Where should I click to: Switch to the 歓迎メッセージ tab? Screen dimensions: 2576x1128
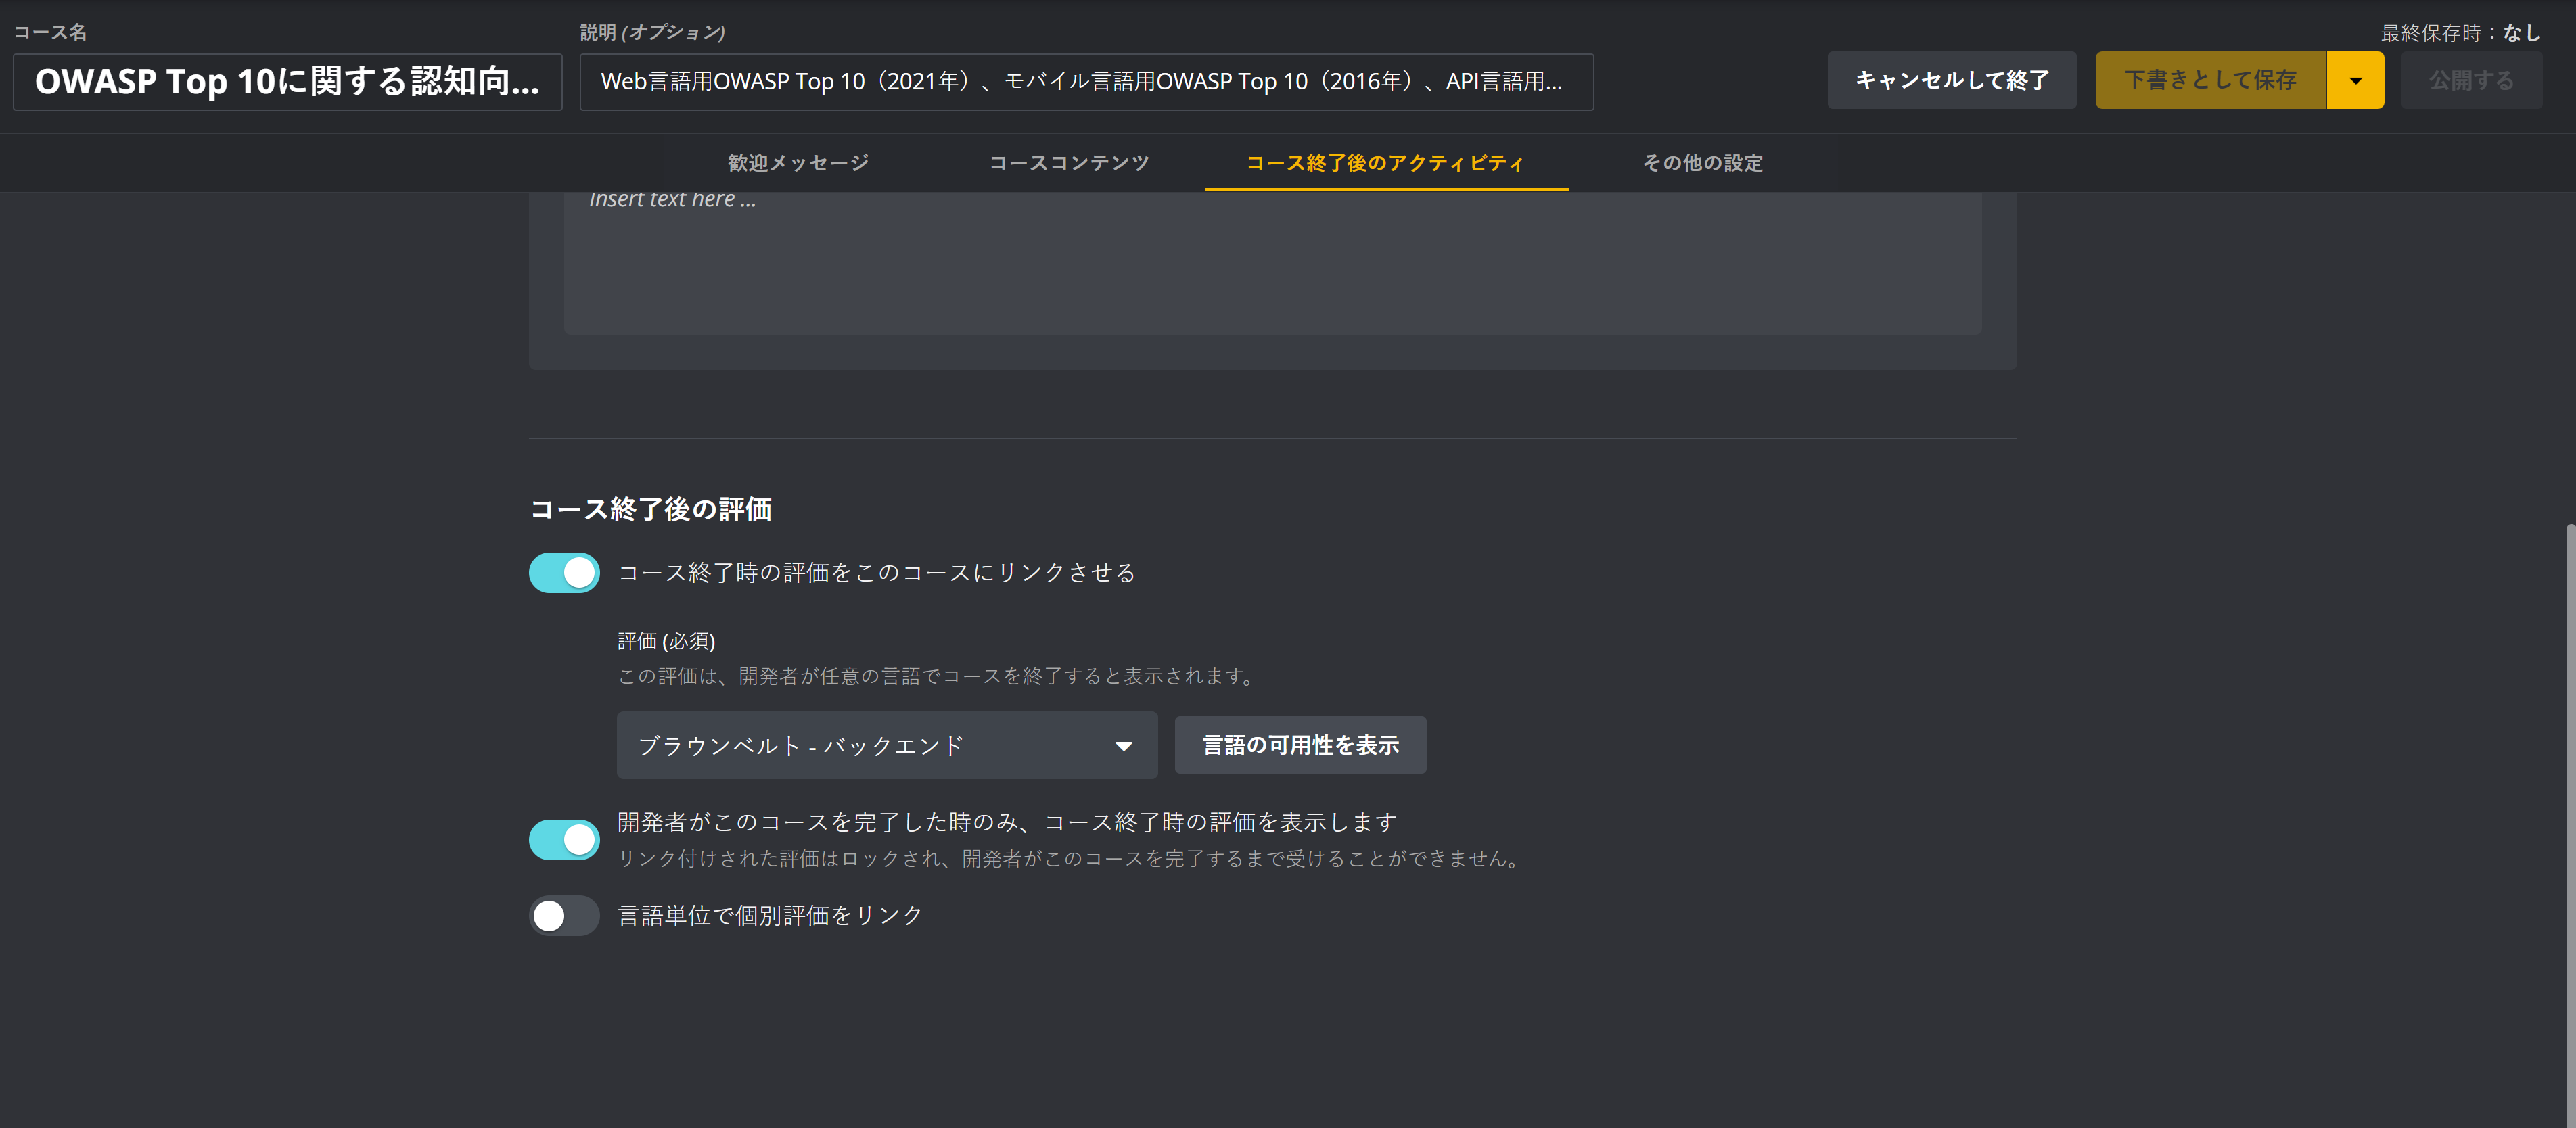pos(798,162)
